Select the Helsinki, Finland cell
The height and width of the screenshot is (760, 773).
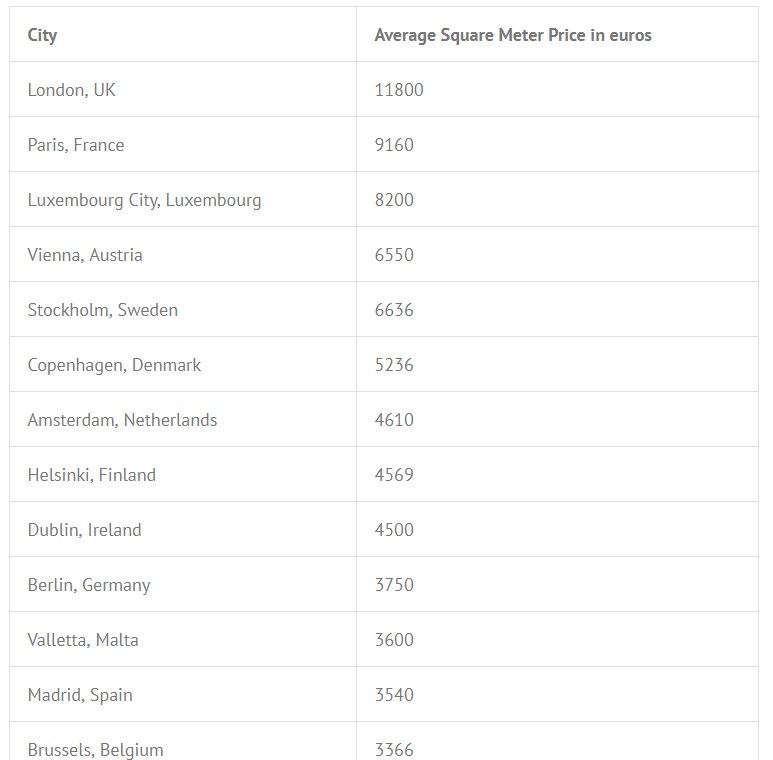tap(92, 475)
